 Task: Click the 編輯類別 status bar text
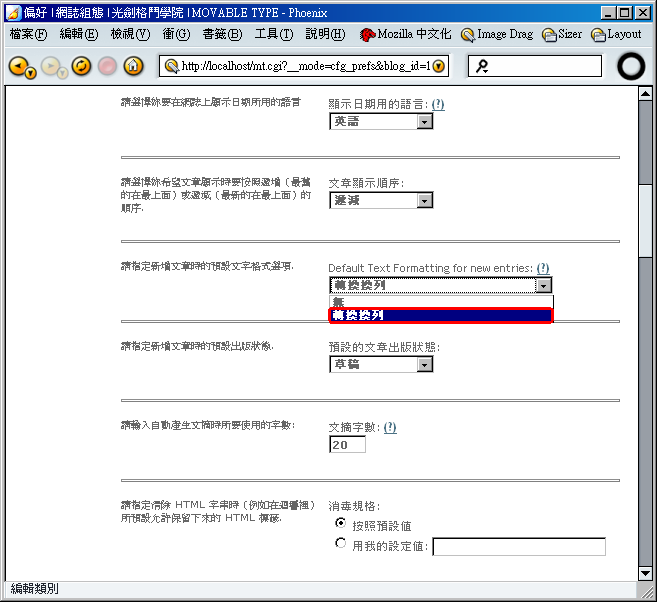[34, 589]
